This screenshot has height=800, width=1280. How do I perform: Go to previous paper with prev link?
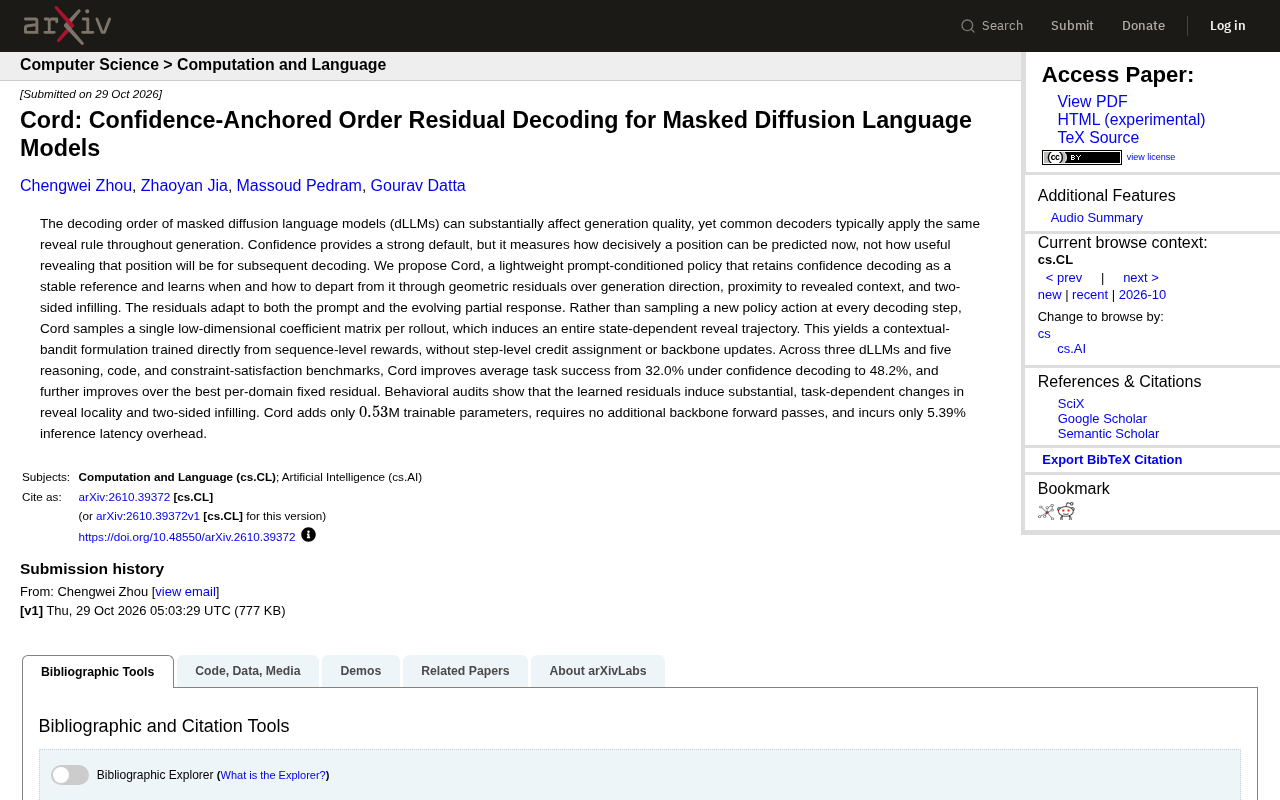tap(1064, 278)
